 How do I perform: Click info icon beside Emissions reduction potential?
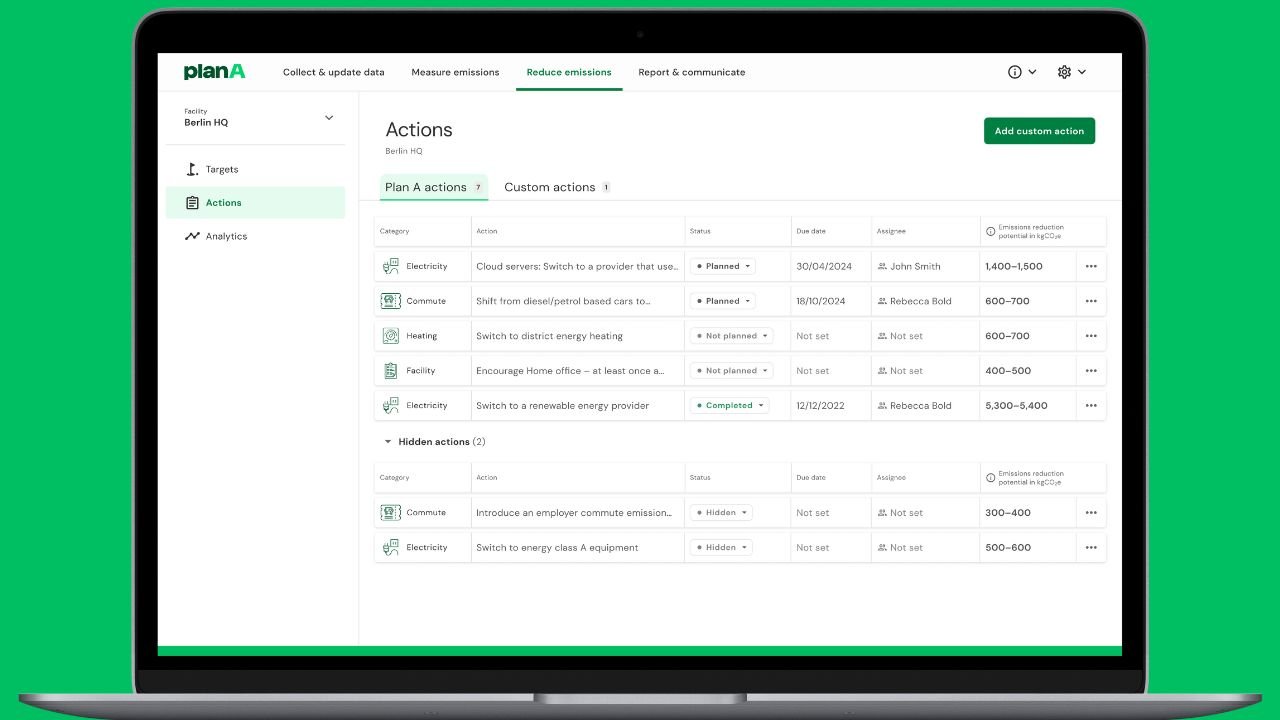tap(990, 231)
